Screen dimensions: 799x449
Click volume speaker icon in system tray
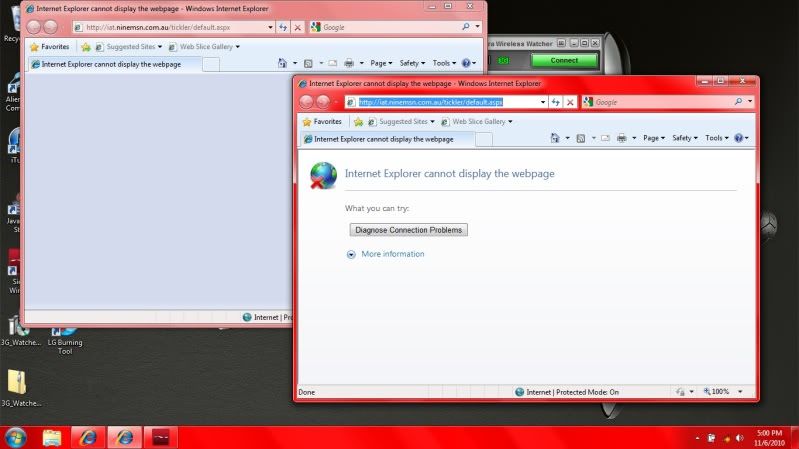(x=739, y=438)
